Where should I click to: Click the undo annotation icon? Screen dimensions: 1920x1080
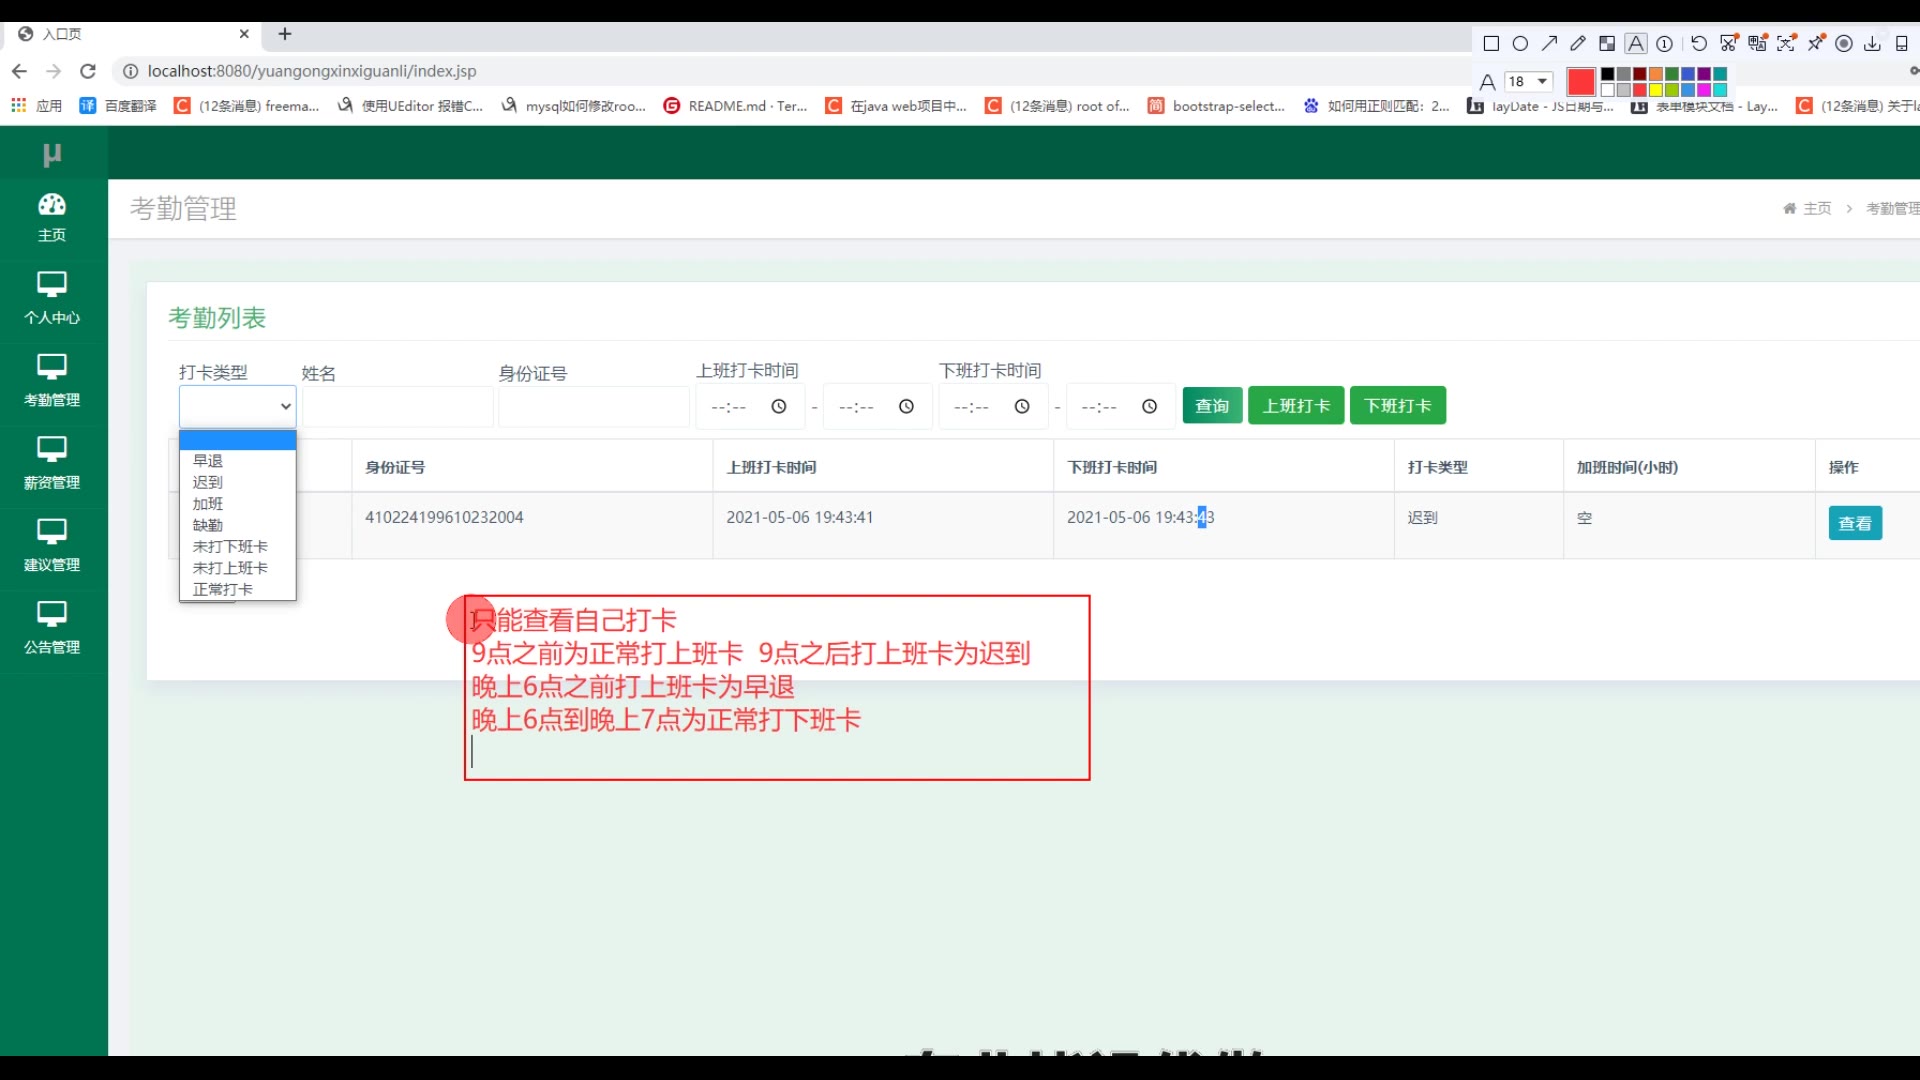(1699, 44)
